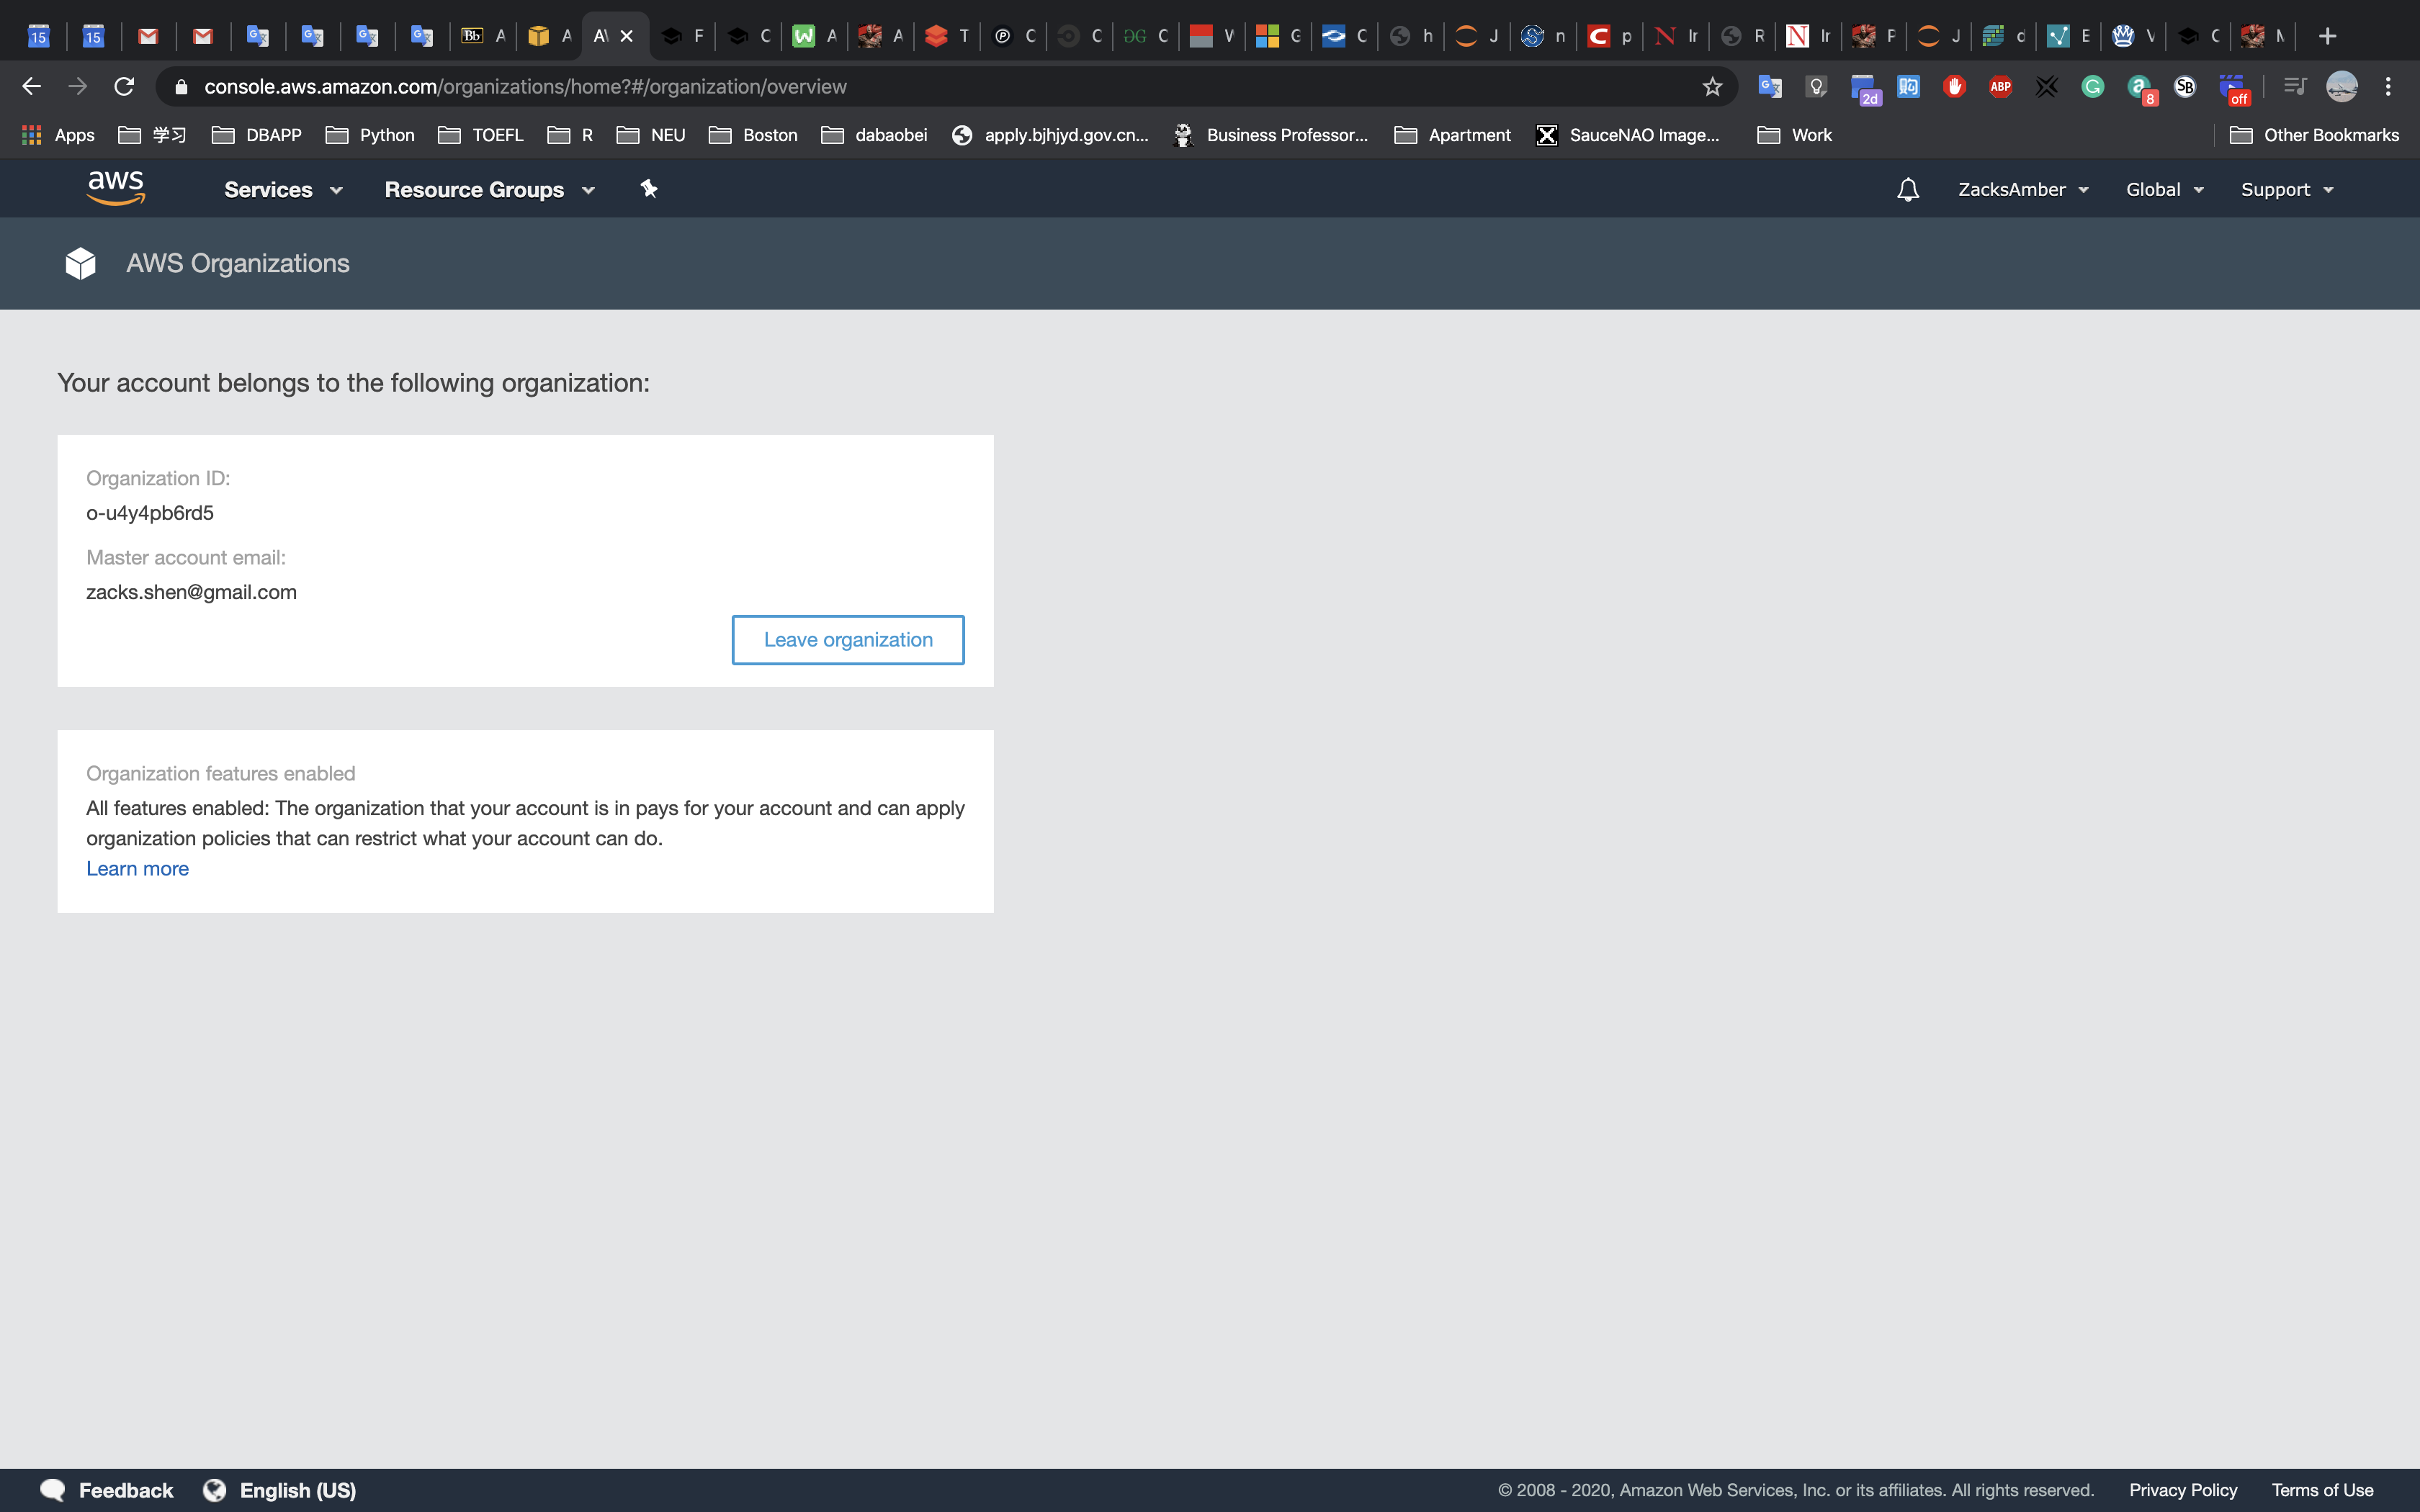Open the Support menu
The width and height of the screenshot is (2420, 1512).
(x=2286, y=190)
